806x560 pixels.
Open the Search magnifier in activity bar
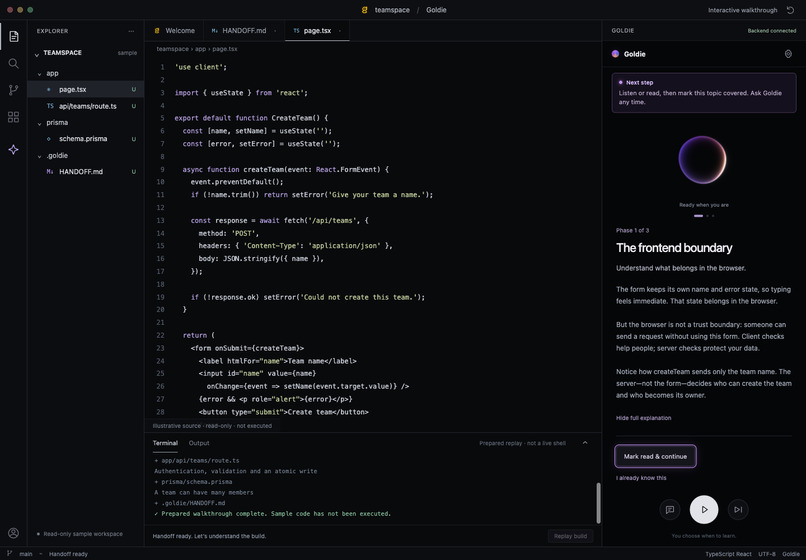tap(14, 63)
